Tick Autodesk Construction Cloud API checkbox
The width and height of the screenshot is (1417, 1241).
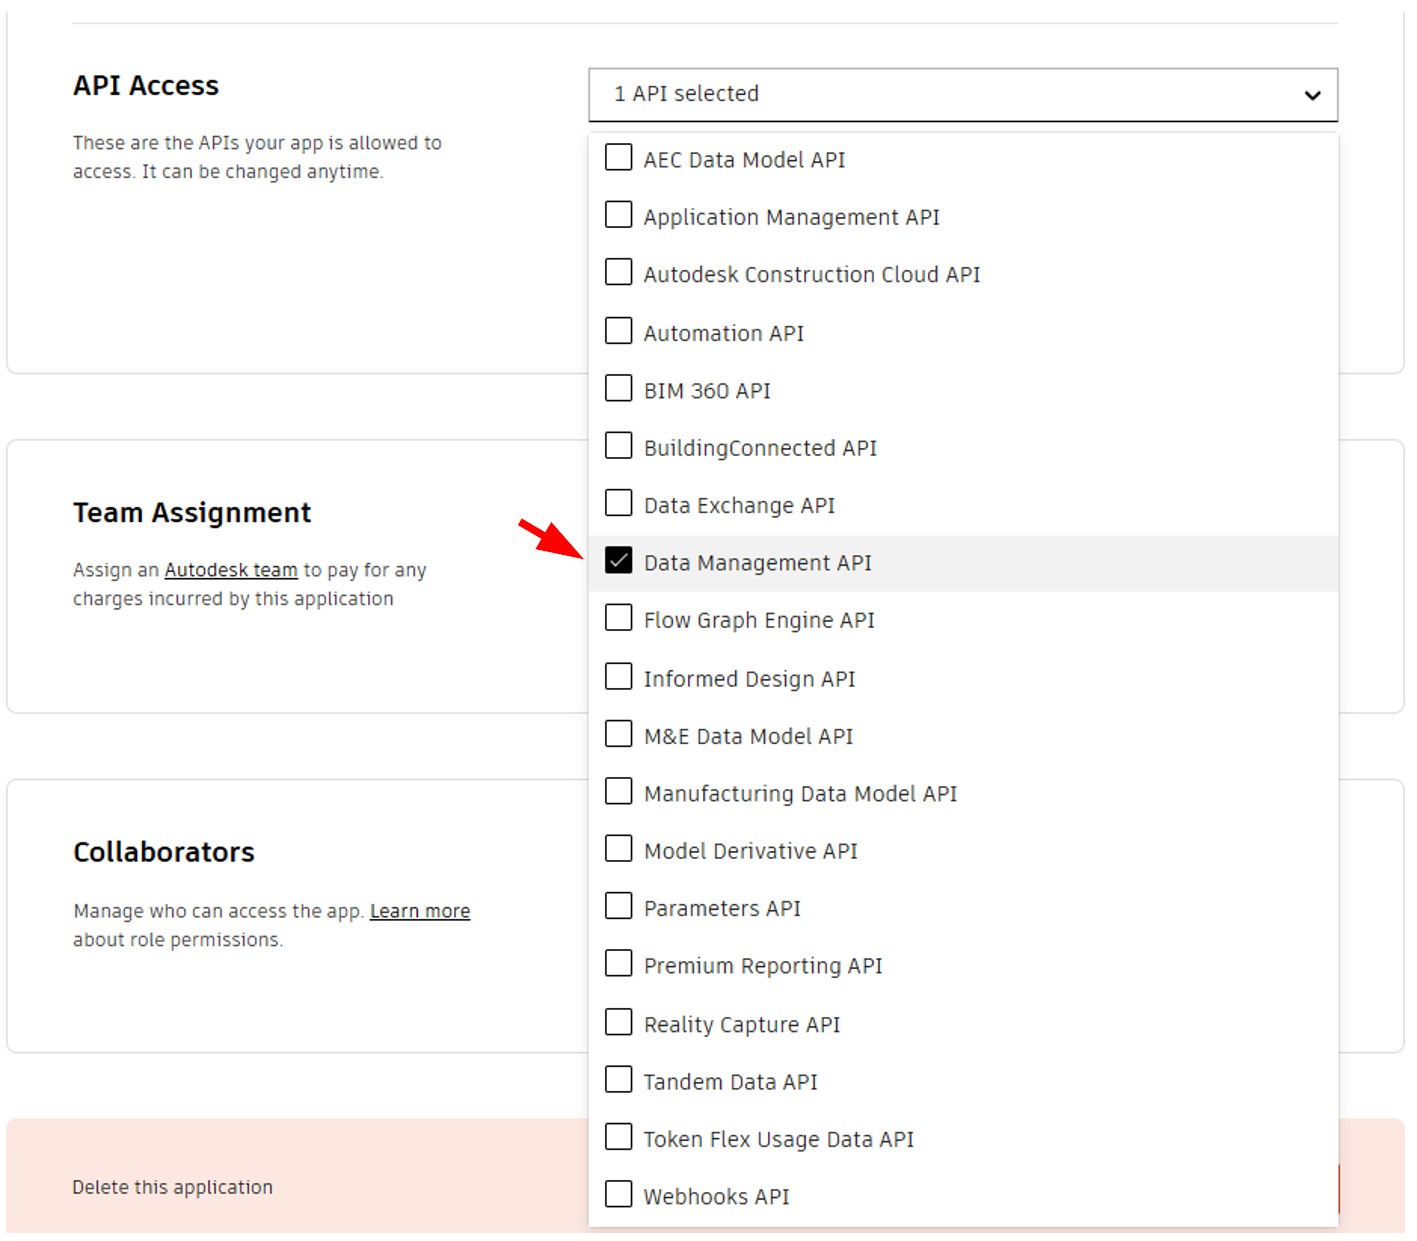[x=619, y=273]
